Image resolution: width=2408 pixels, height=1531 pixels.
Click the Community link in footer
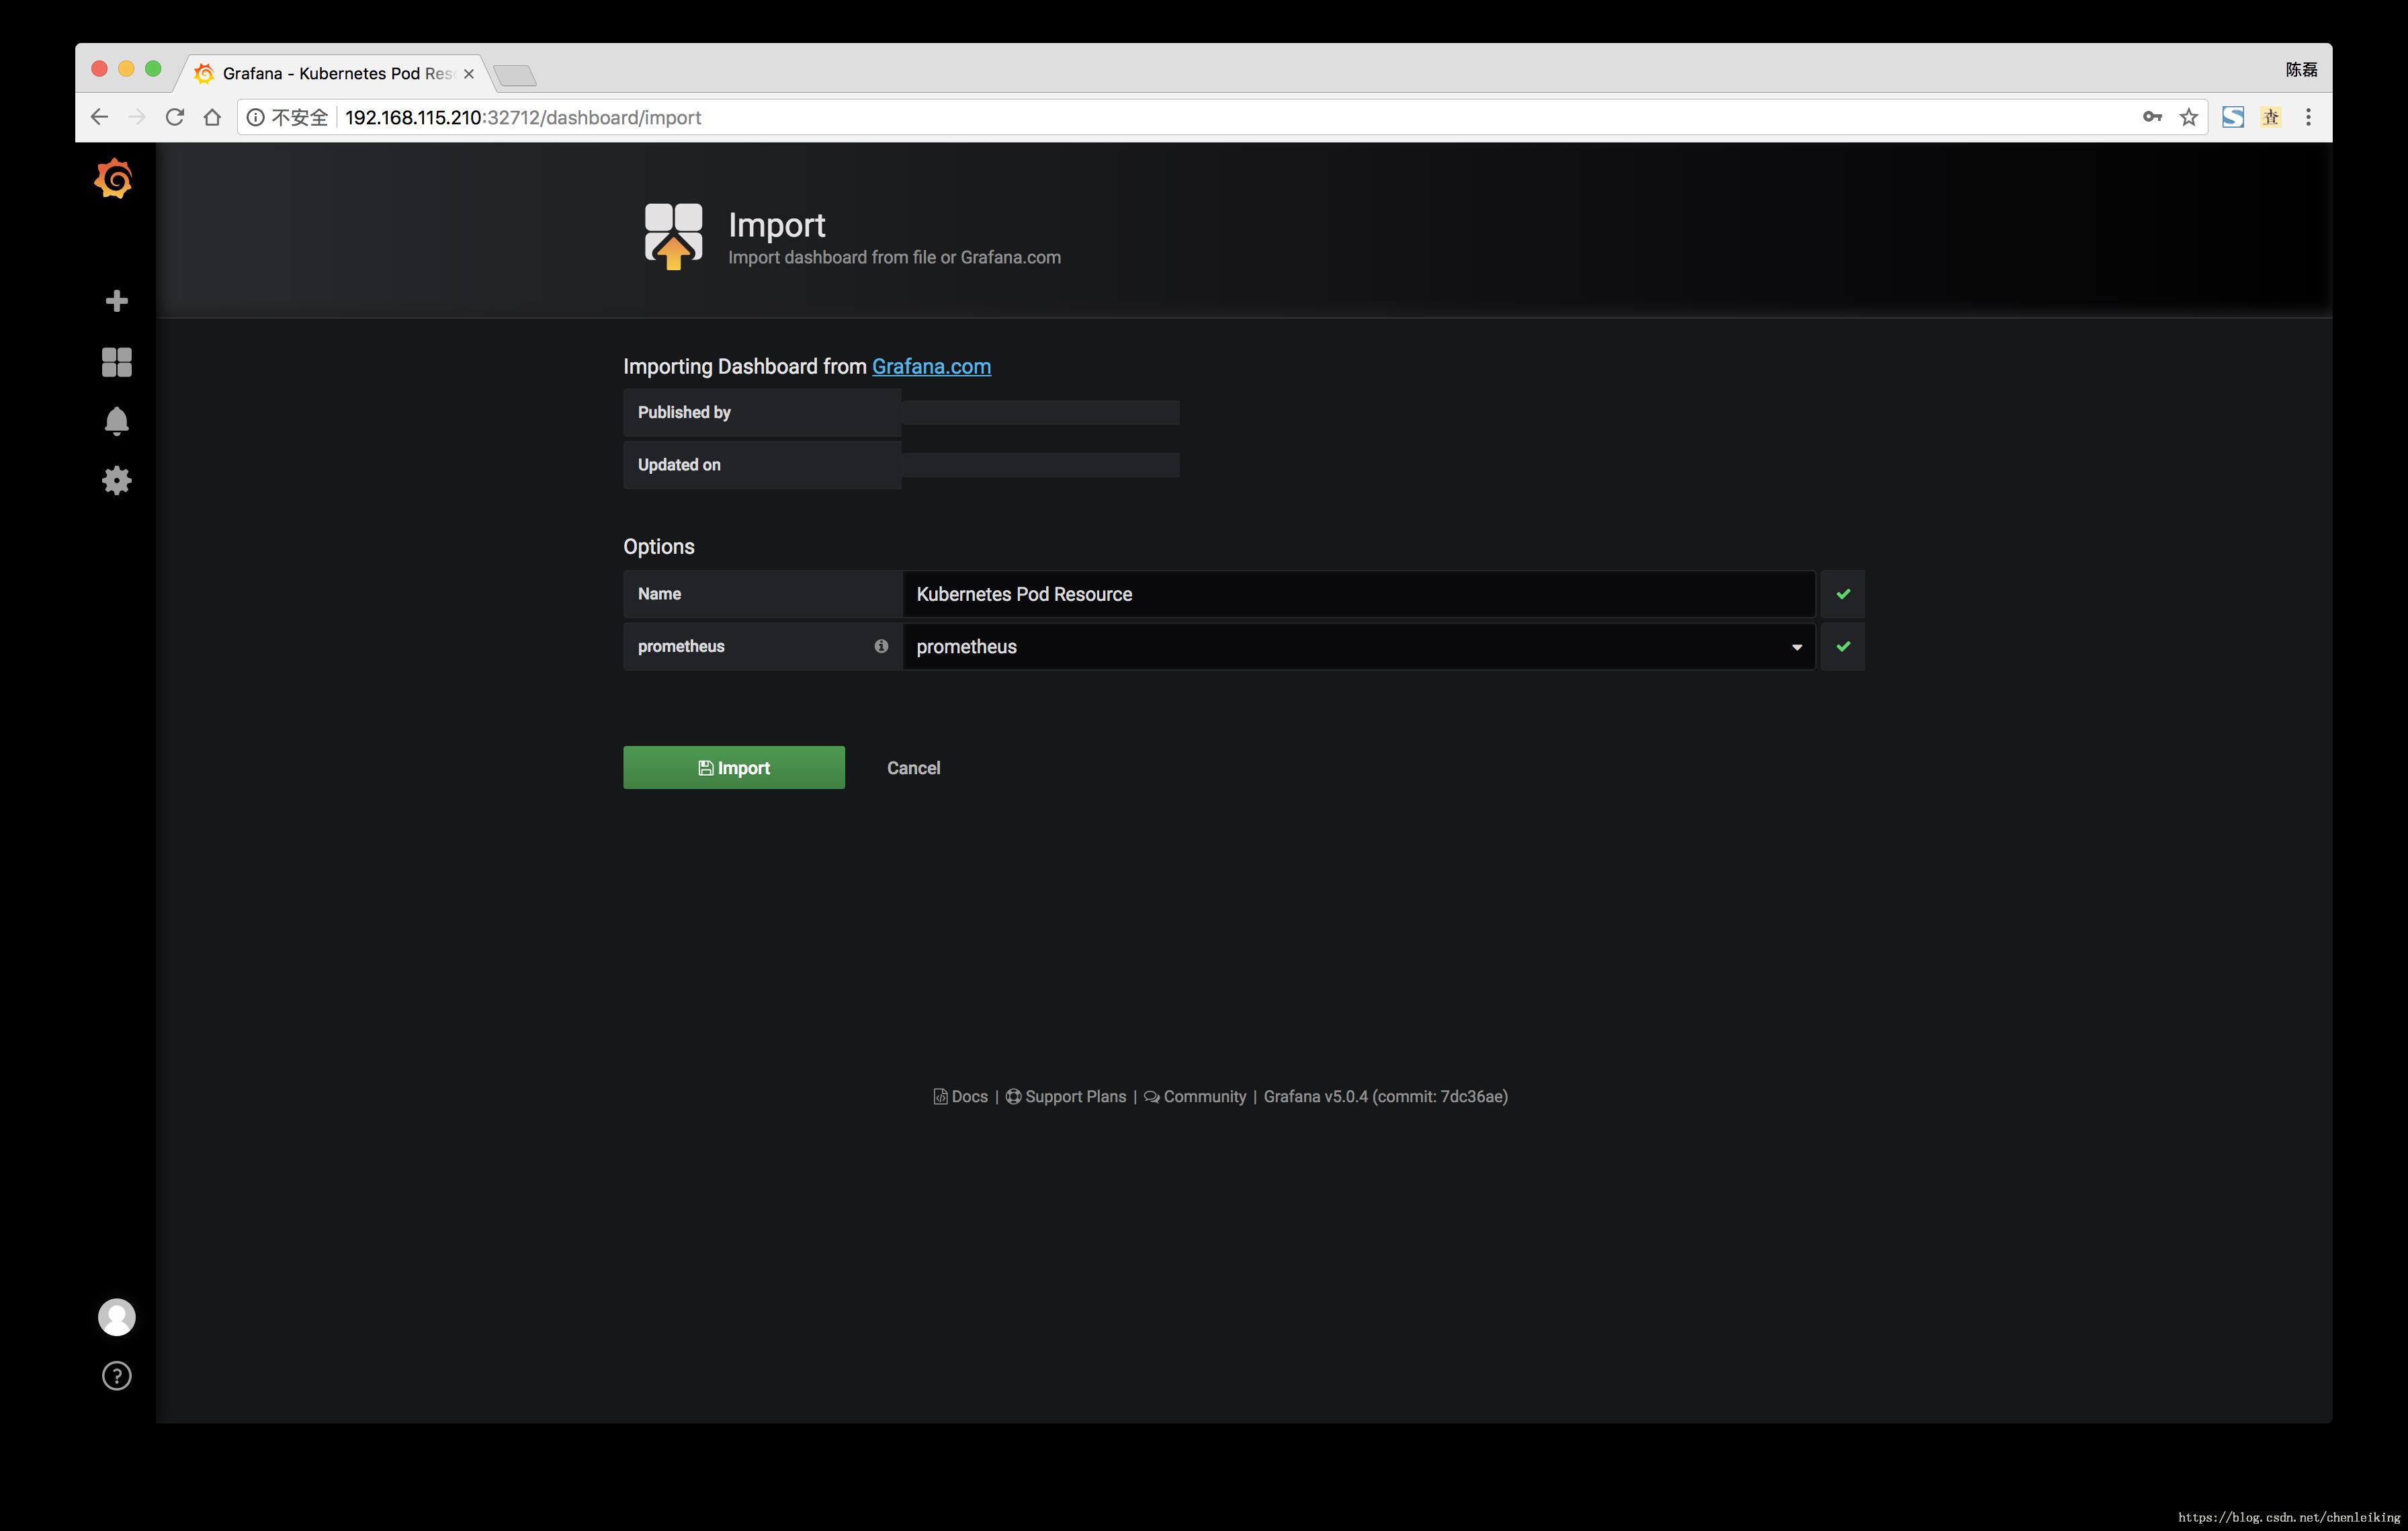pyautogui.click(x=1204, y=1095)
